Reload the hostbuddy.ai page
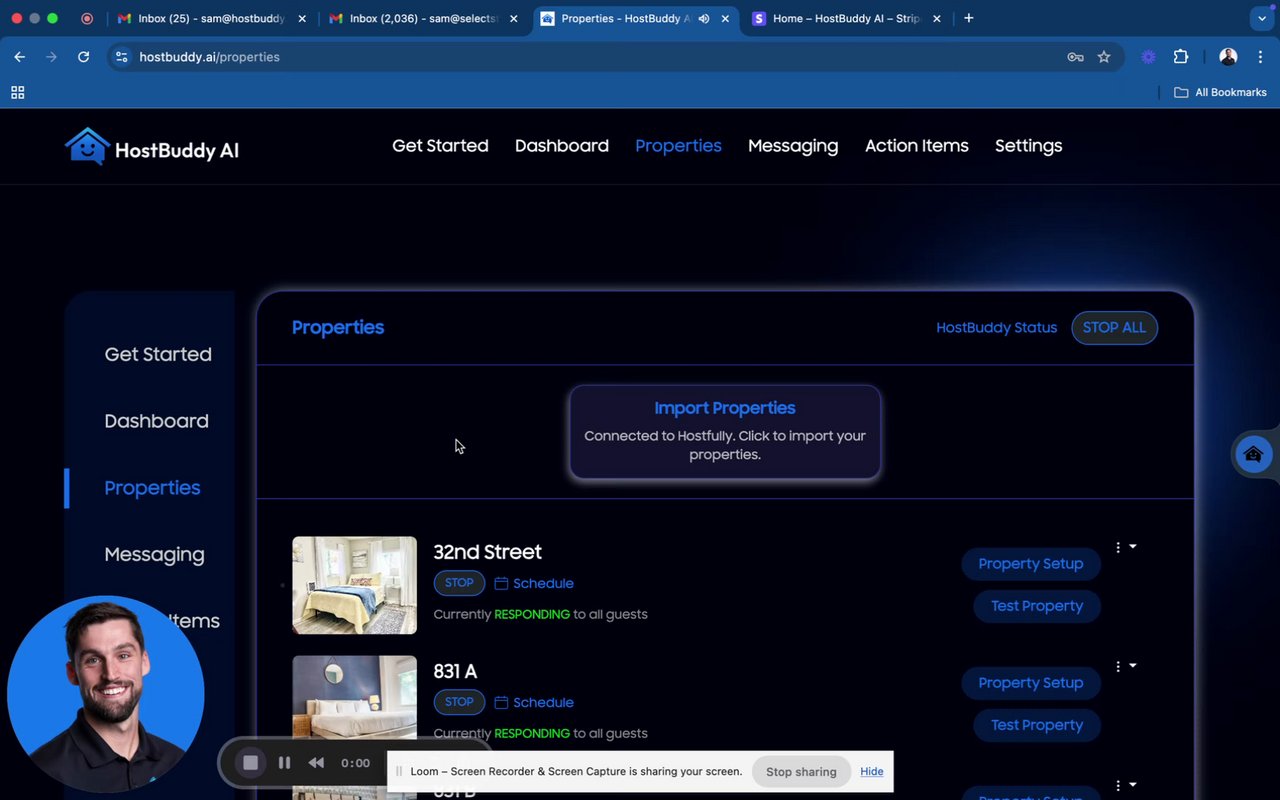Screen dimensions: 1280x800 tap(83, 57)
